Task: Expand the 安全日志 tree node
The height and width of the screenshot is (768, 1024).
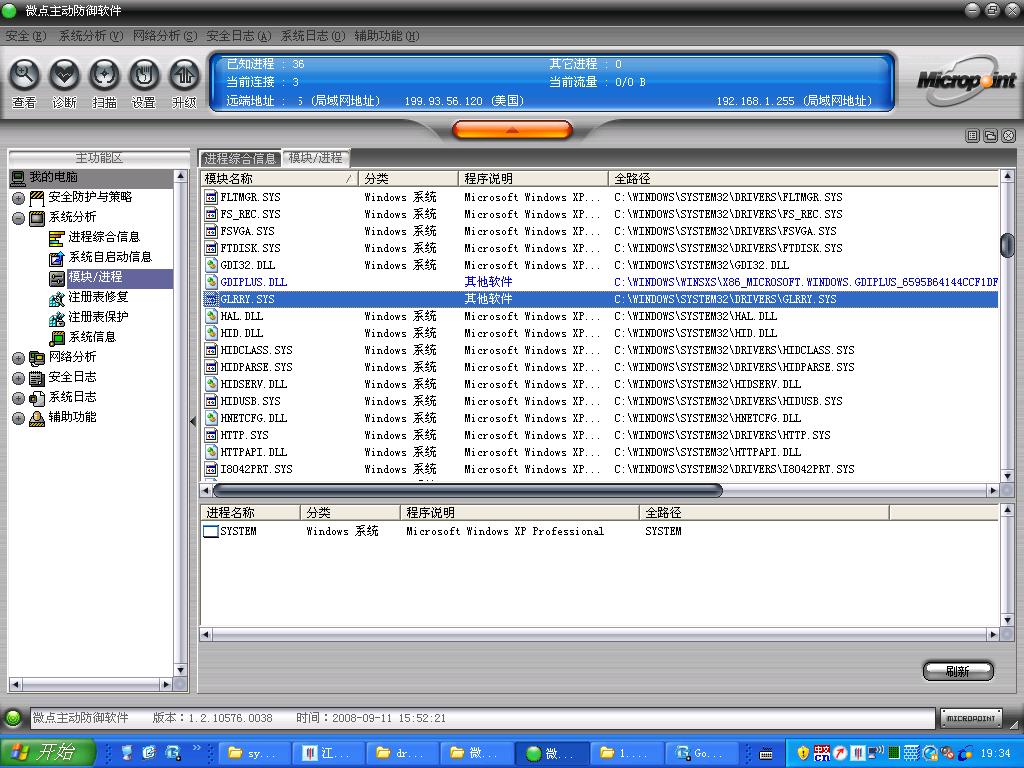Action: (x=18, y=378)
